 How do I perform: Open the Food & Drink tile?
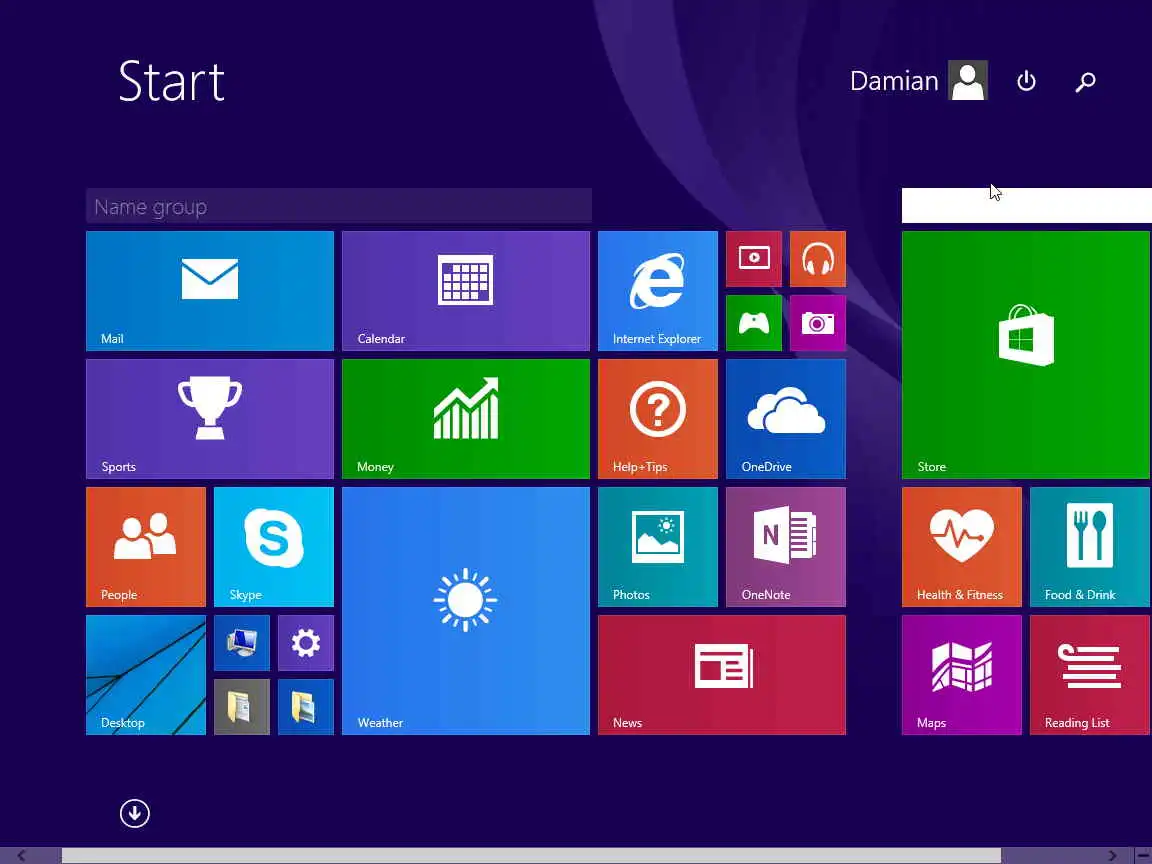(1090, 547)
